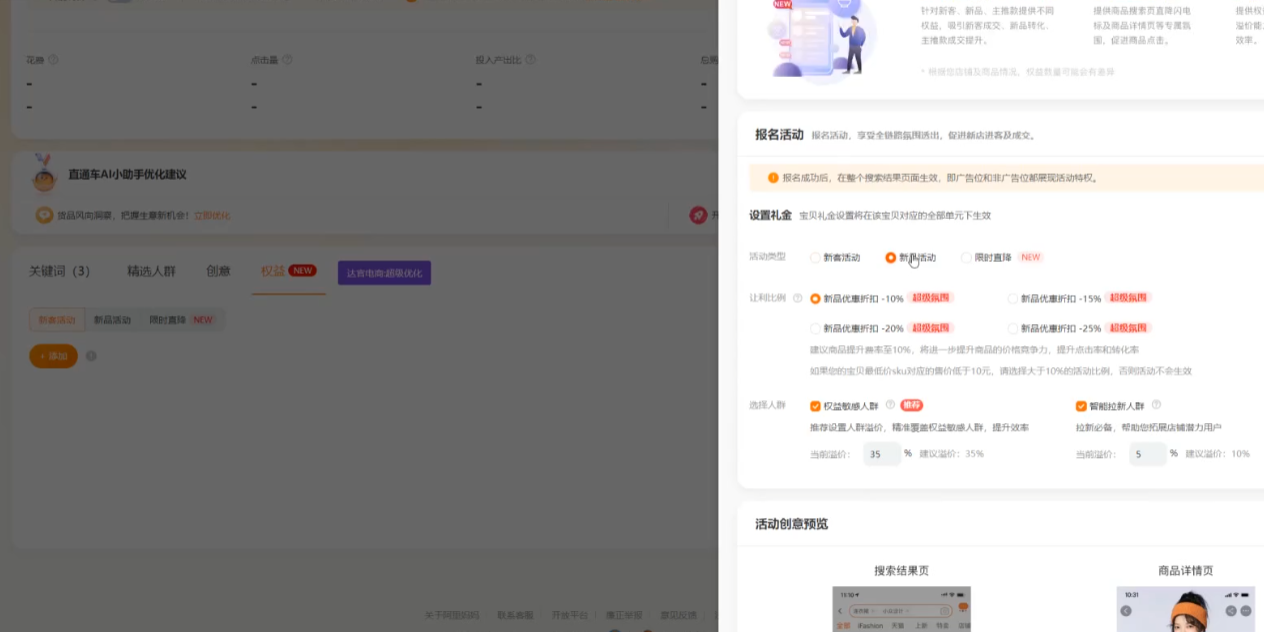The image size is (1264, 632).
Task: Click the 立即优化 link
Action: click(x=211, y=215)
